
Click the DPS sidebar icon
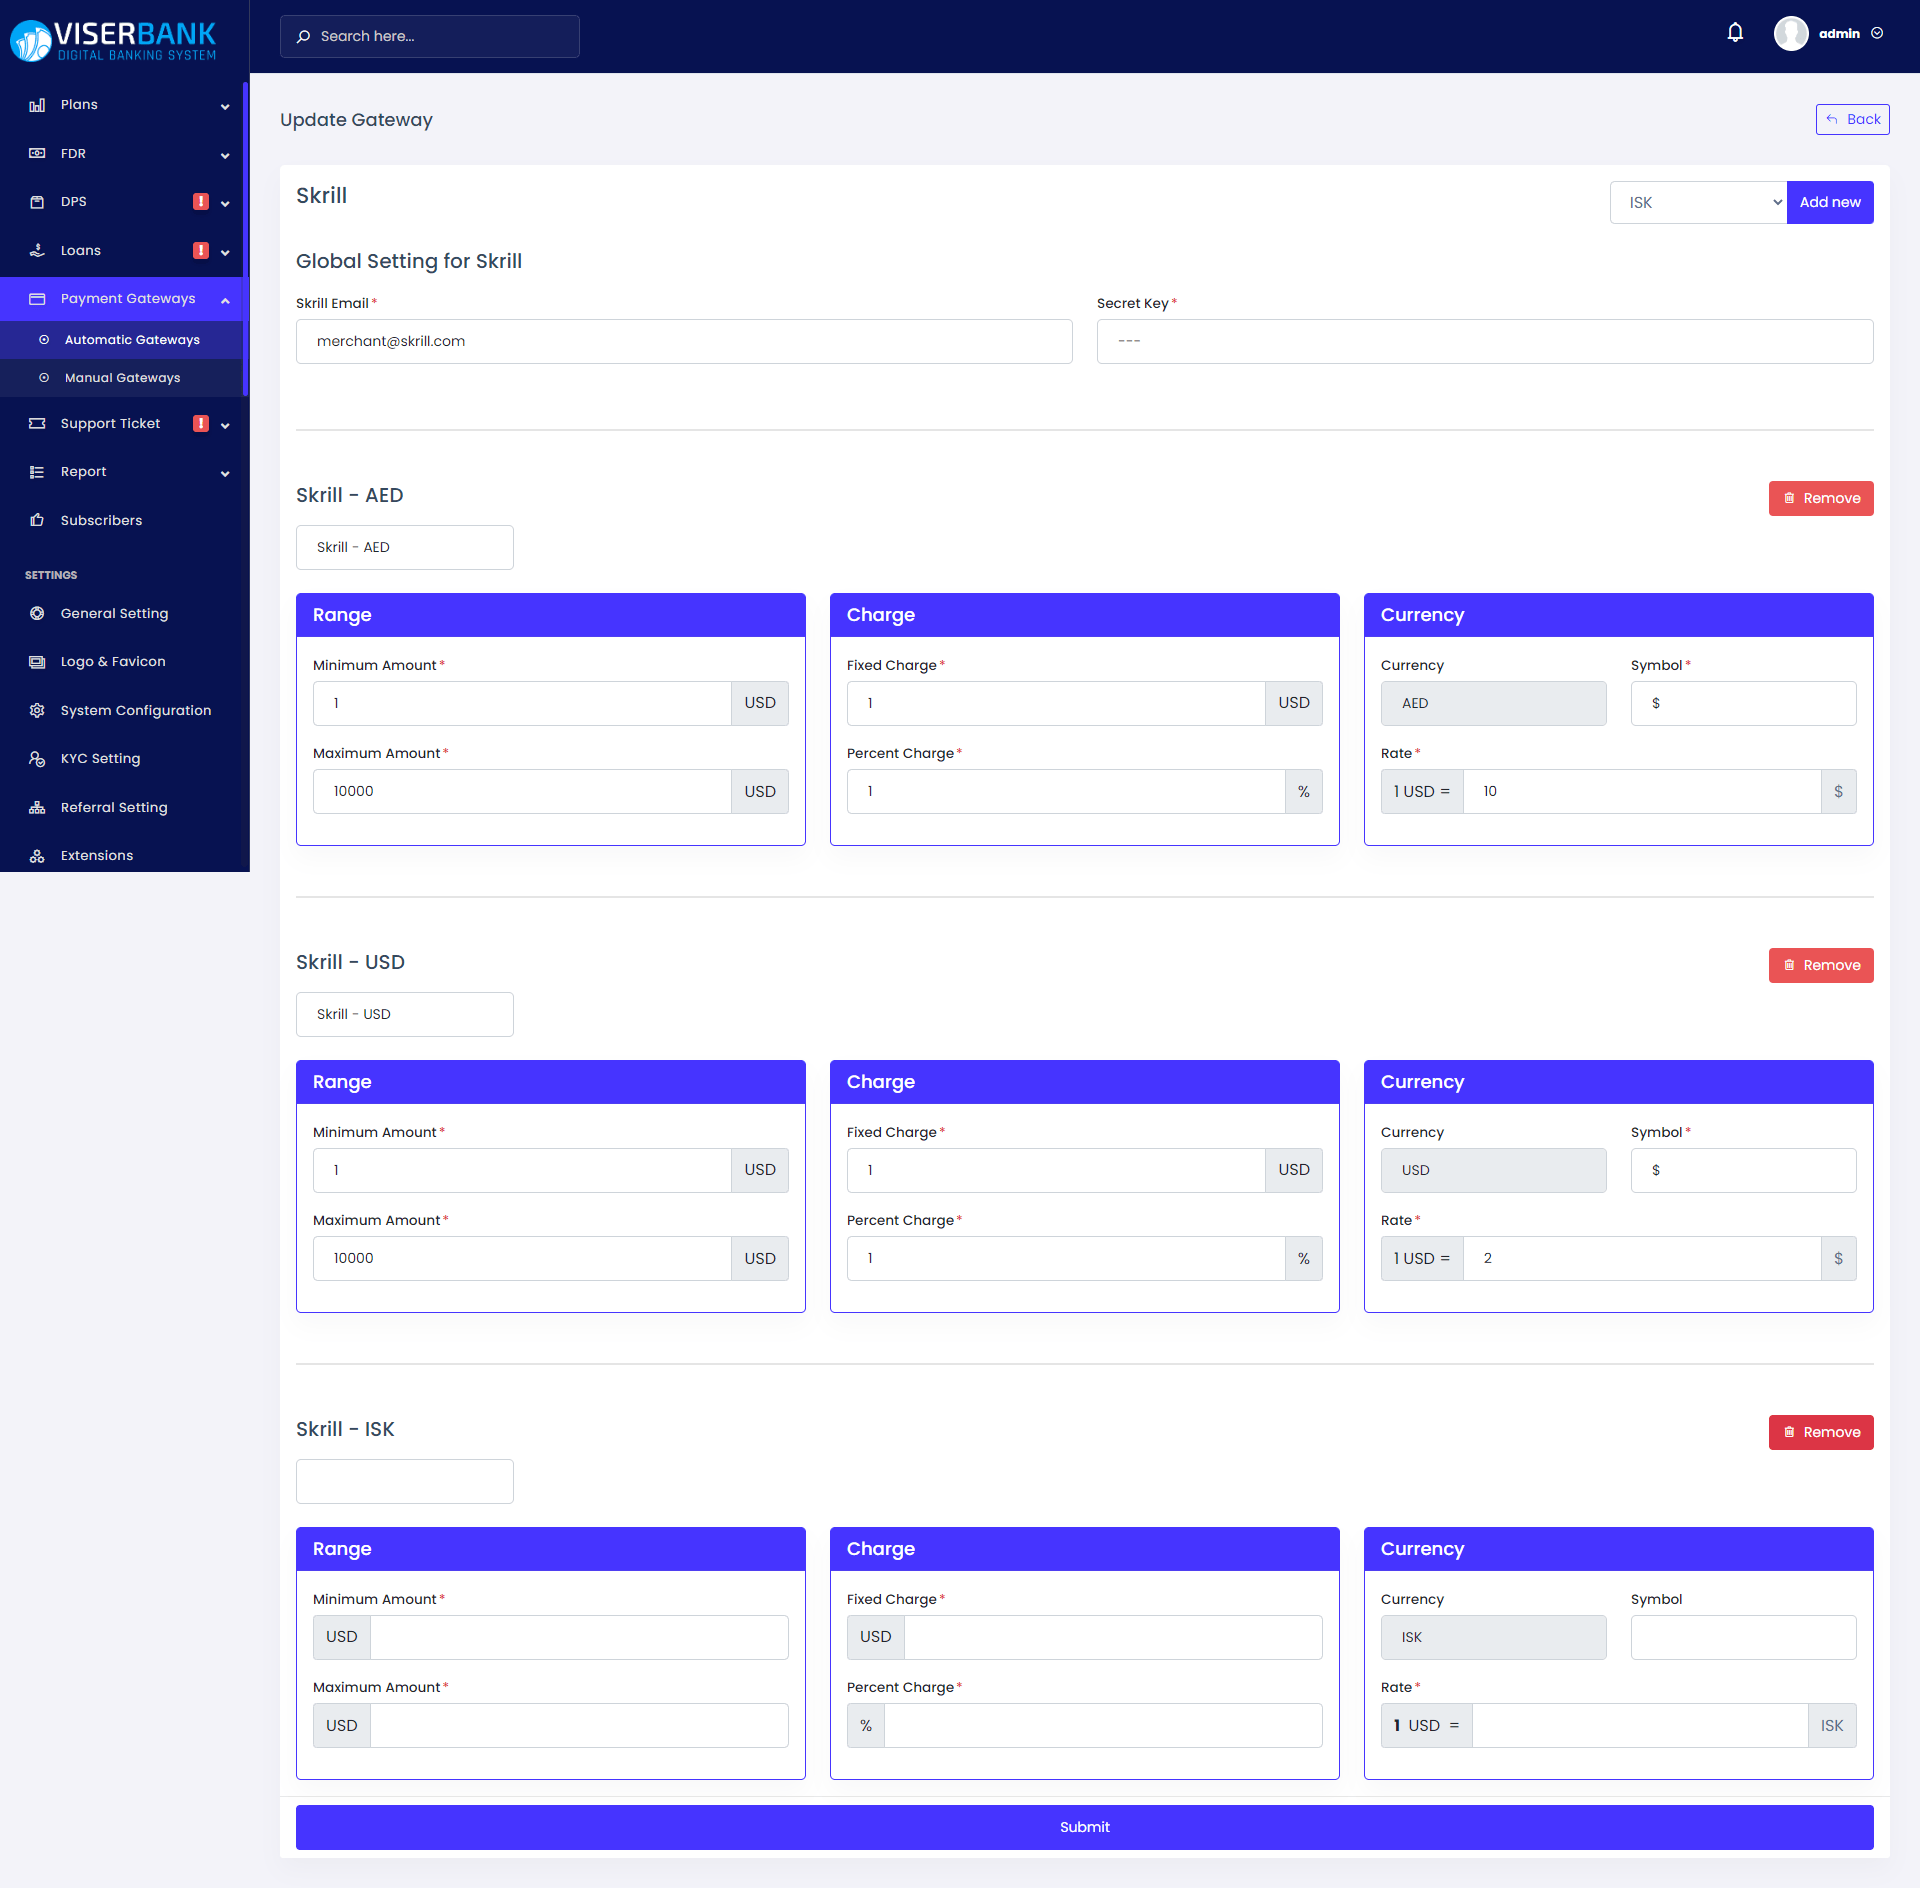(37, 202)
